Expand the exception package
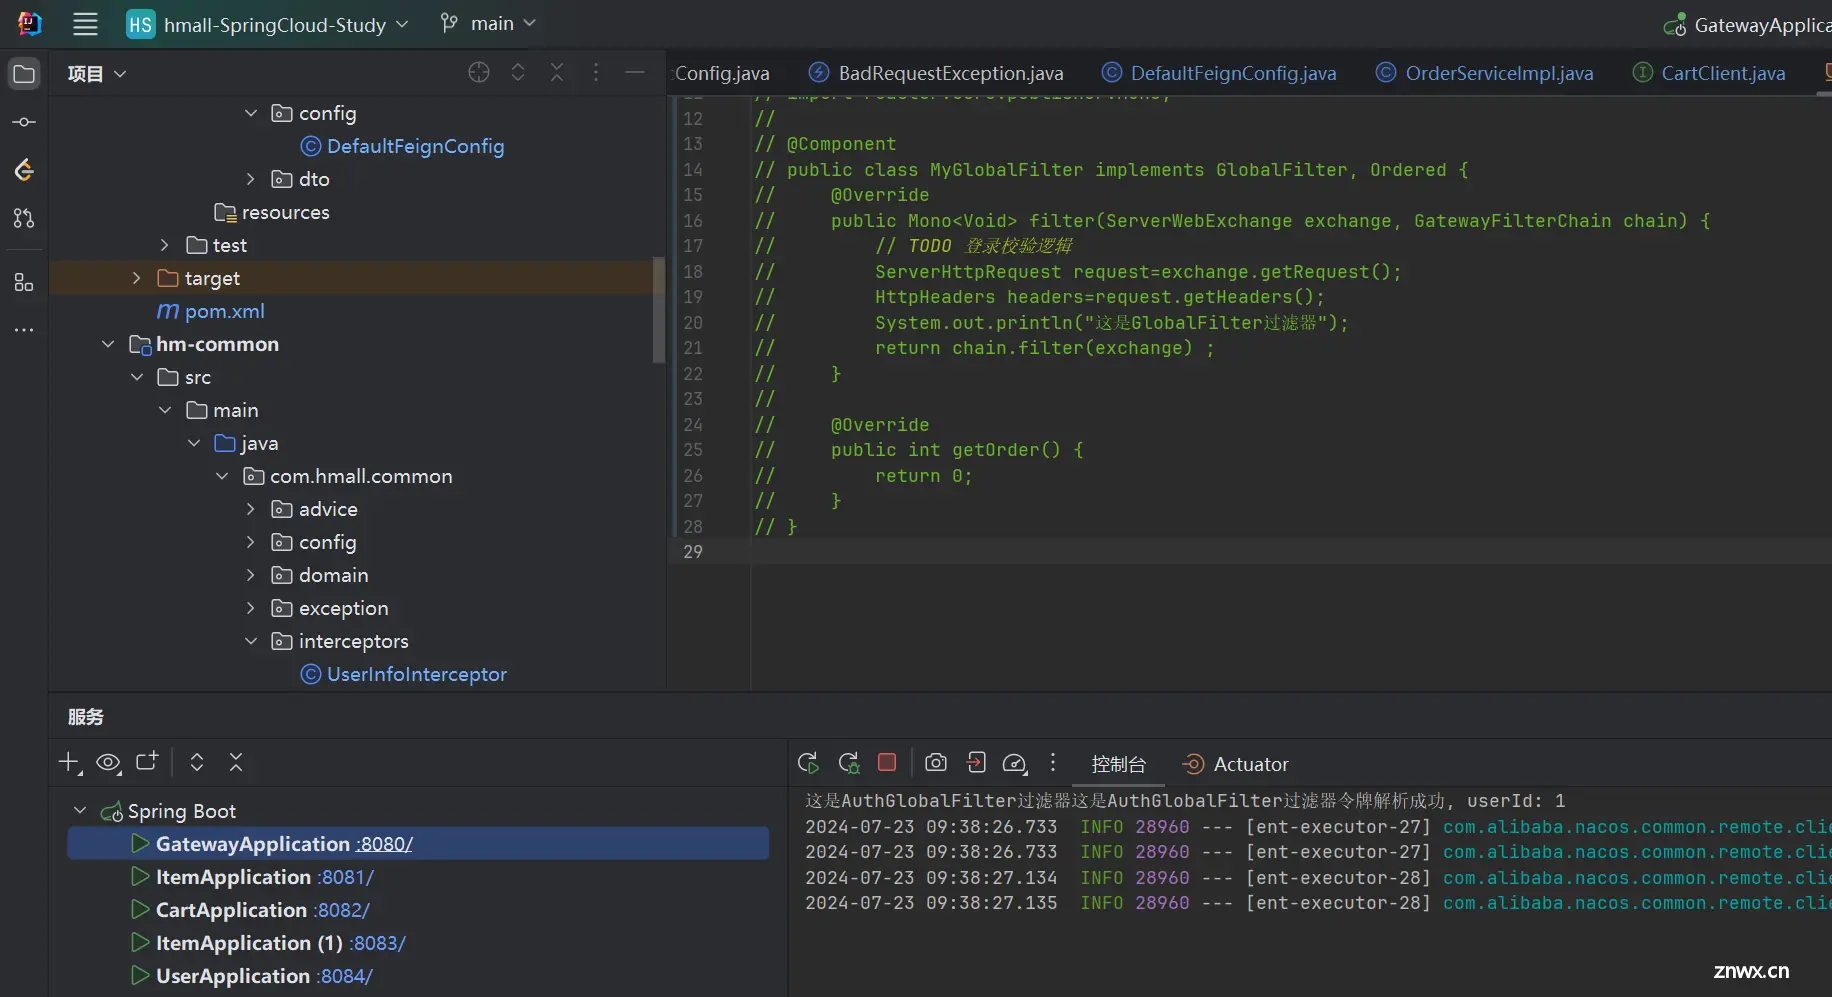1832x997 pixels. pyautogui.click(x=251, y=608)
